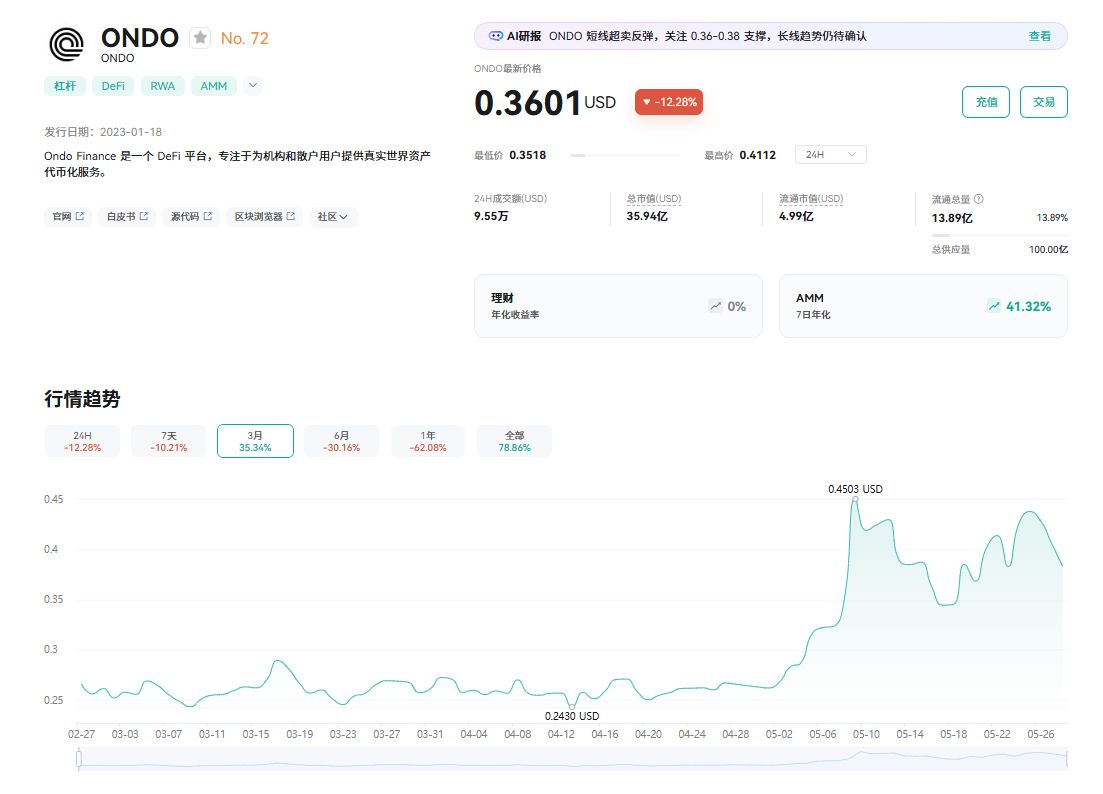Screen dimensions: 1103x794
Task: Click the info icon beside 流通总量
Action: point(978,199)
